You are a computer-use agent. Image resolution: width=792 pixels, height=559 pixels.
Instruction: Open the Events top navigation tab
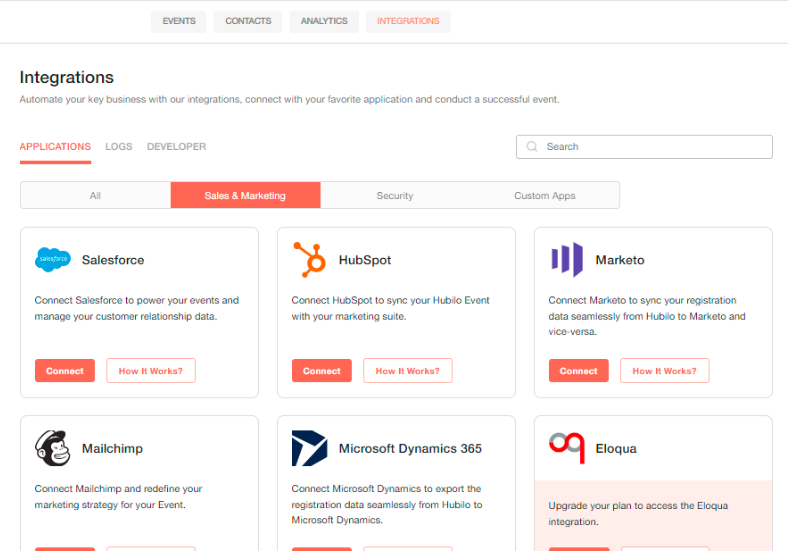tap(179, 21)
